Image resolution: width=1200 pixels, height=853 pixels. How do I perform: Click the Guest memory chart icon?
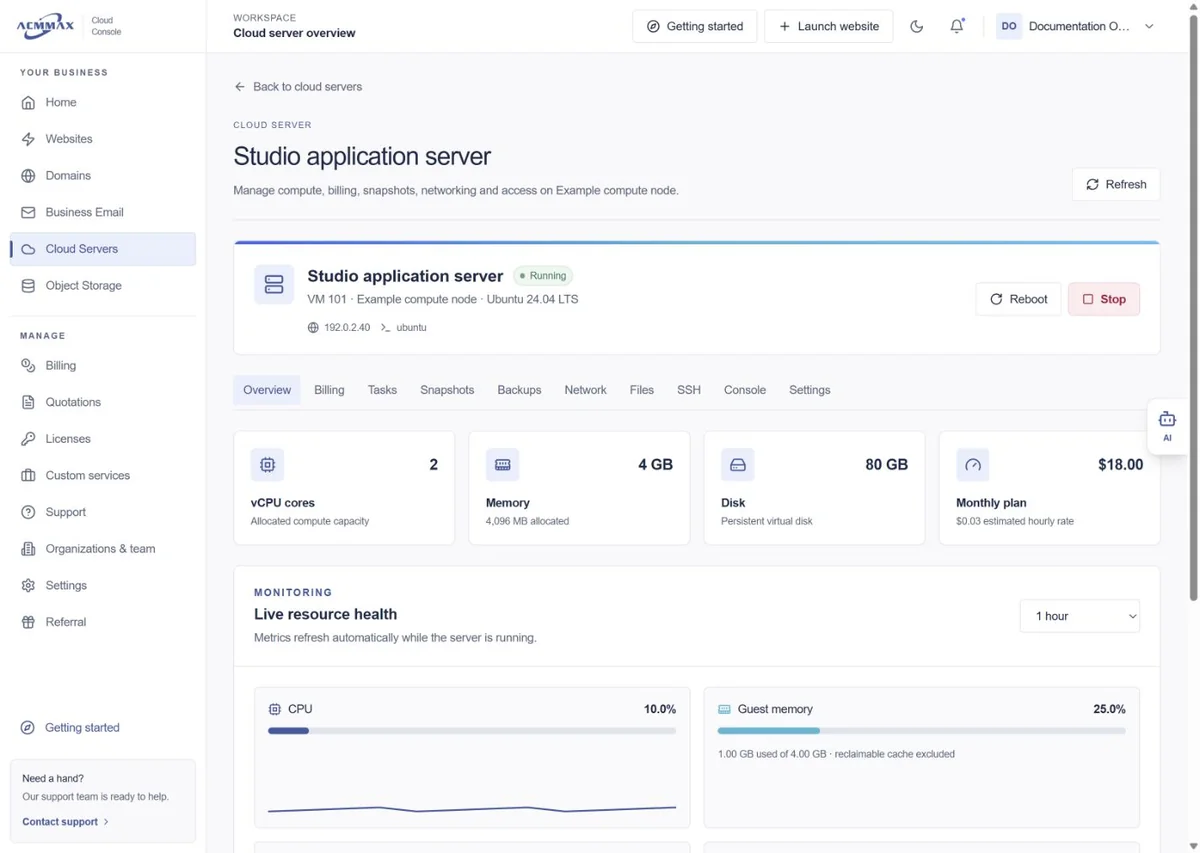coord(724,709)
